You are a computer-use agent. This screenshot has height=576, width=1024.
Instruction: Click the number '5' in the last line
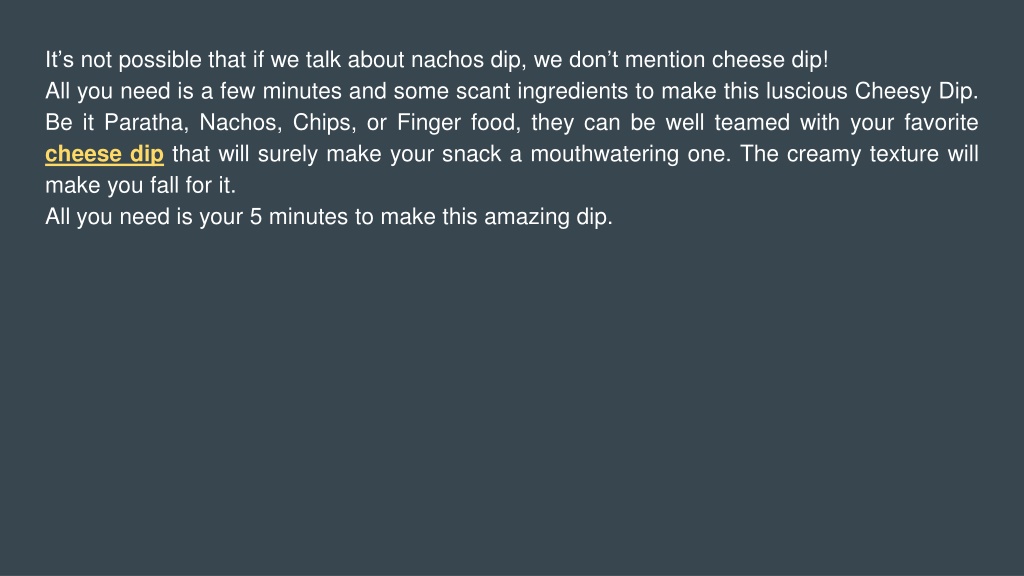pyautogui.click(x=256, y=217)
